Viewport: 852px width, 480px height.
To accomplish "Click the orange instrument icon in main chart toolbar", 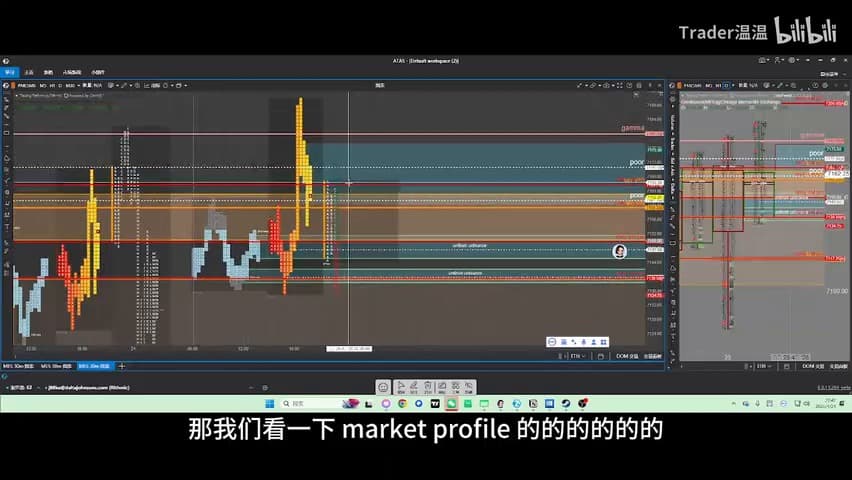I will 13,85.
